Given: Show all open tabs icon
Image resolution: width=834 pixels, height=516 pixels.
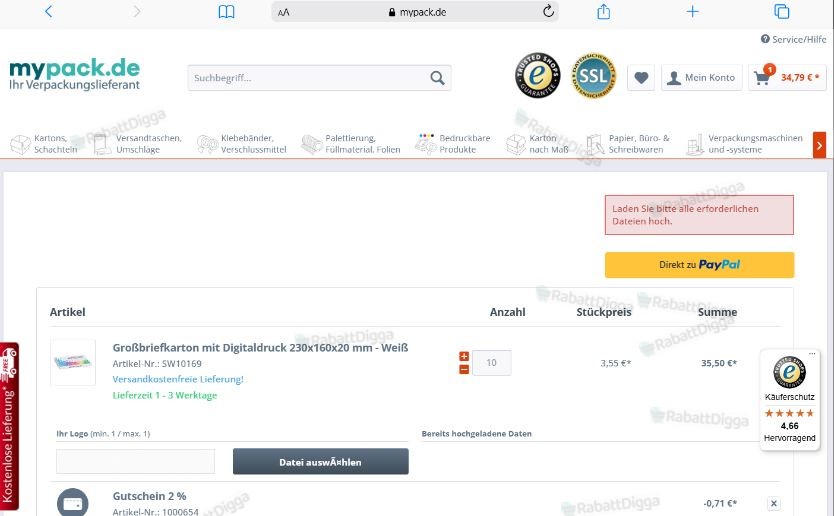Looking at the screenshot, I should tap(781, 11).
